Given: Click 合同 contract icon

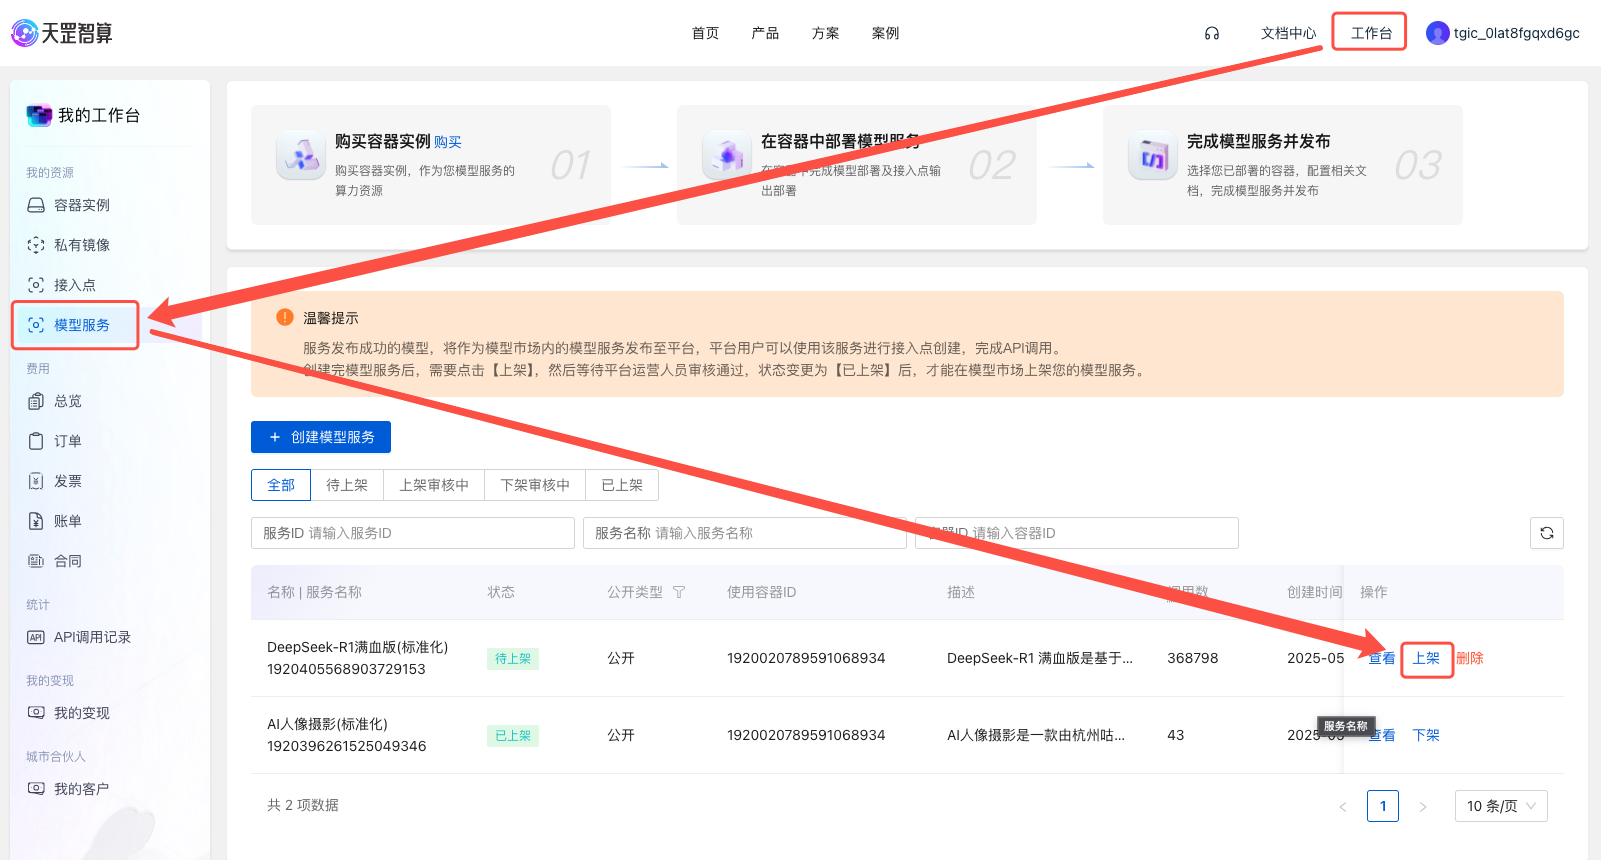Looking at the screenshot, I should (36, 561).
